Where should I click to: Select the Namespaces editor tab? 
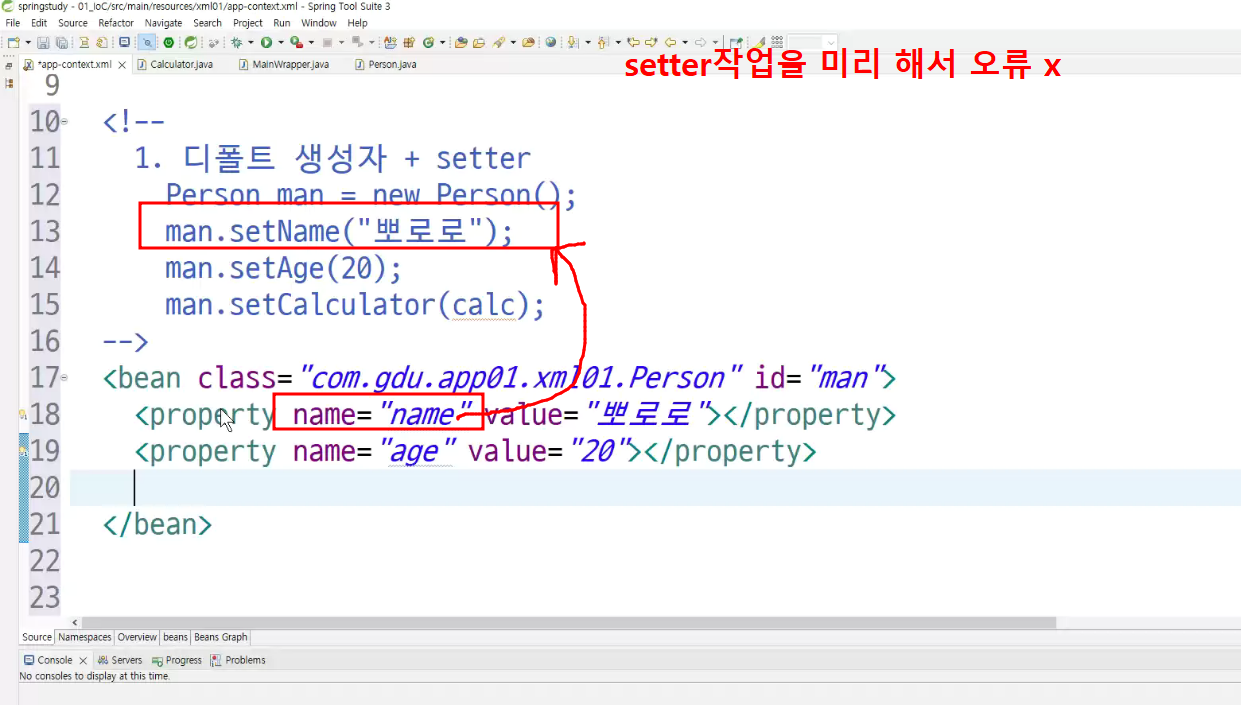(85, 637)
